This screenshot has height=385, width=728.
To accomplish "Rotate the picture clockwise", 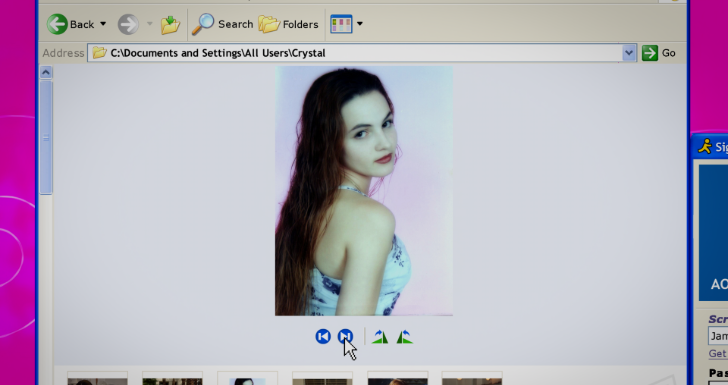I will pyautogui.click(x=380, y=337).
